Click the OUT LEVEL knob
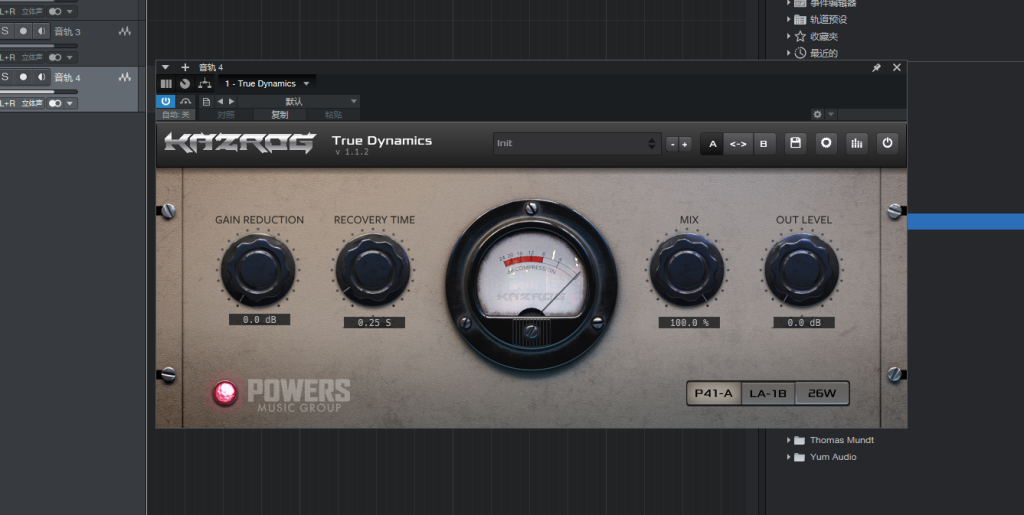 (x=802, y=270)
